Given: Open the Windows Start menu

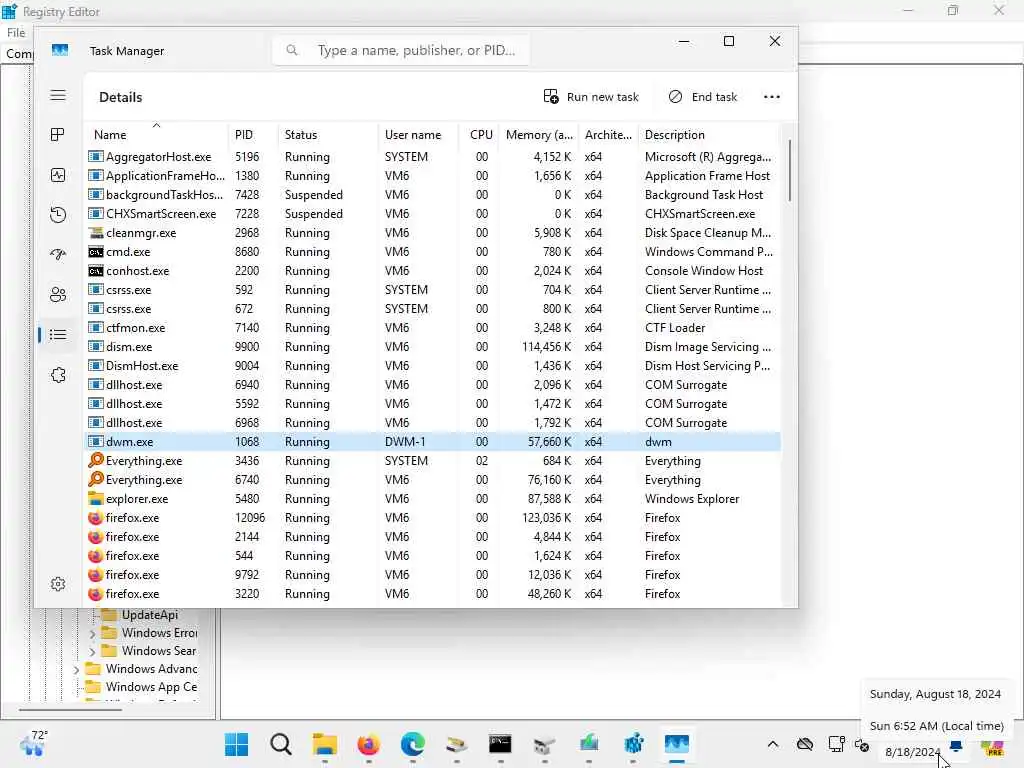Looking at the screenshot, I should [x=236, y=744].
